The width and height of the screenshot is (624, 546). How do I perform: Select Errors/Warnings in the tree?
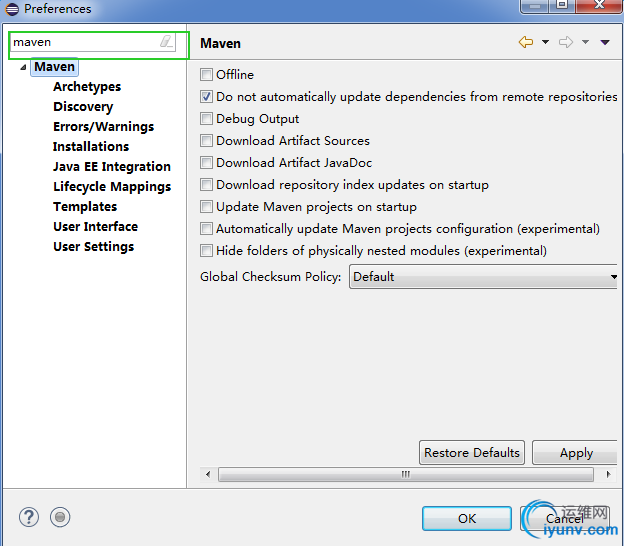103,127
